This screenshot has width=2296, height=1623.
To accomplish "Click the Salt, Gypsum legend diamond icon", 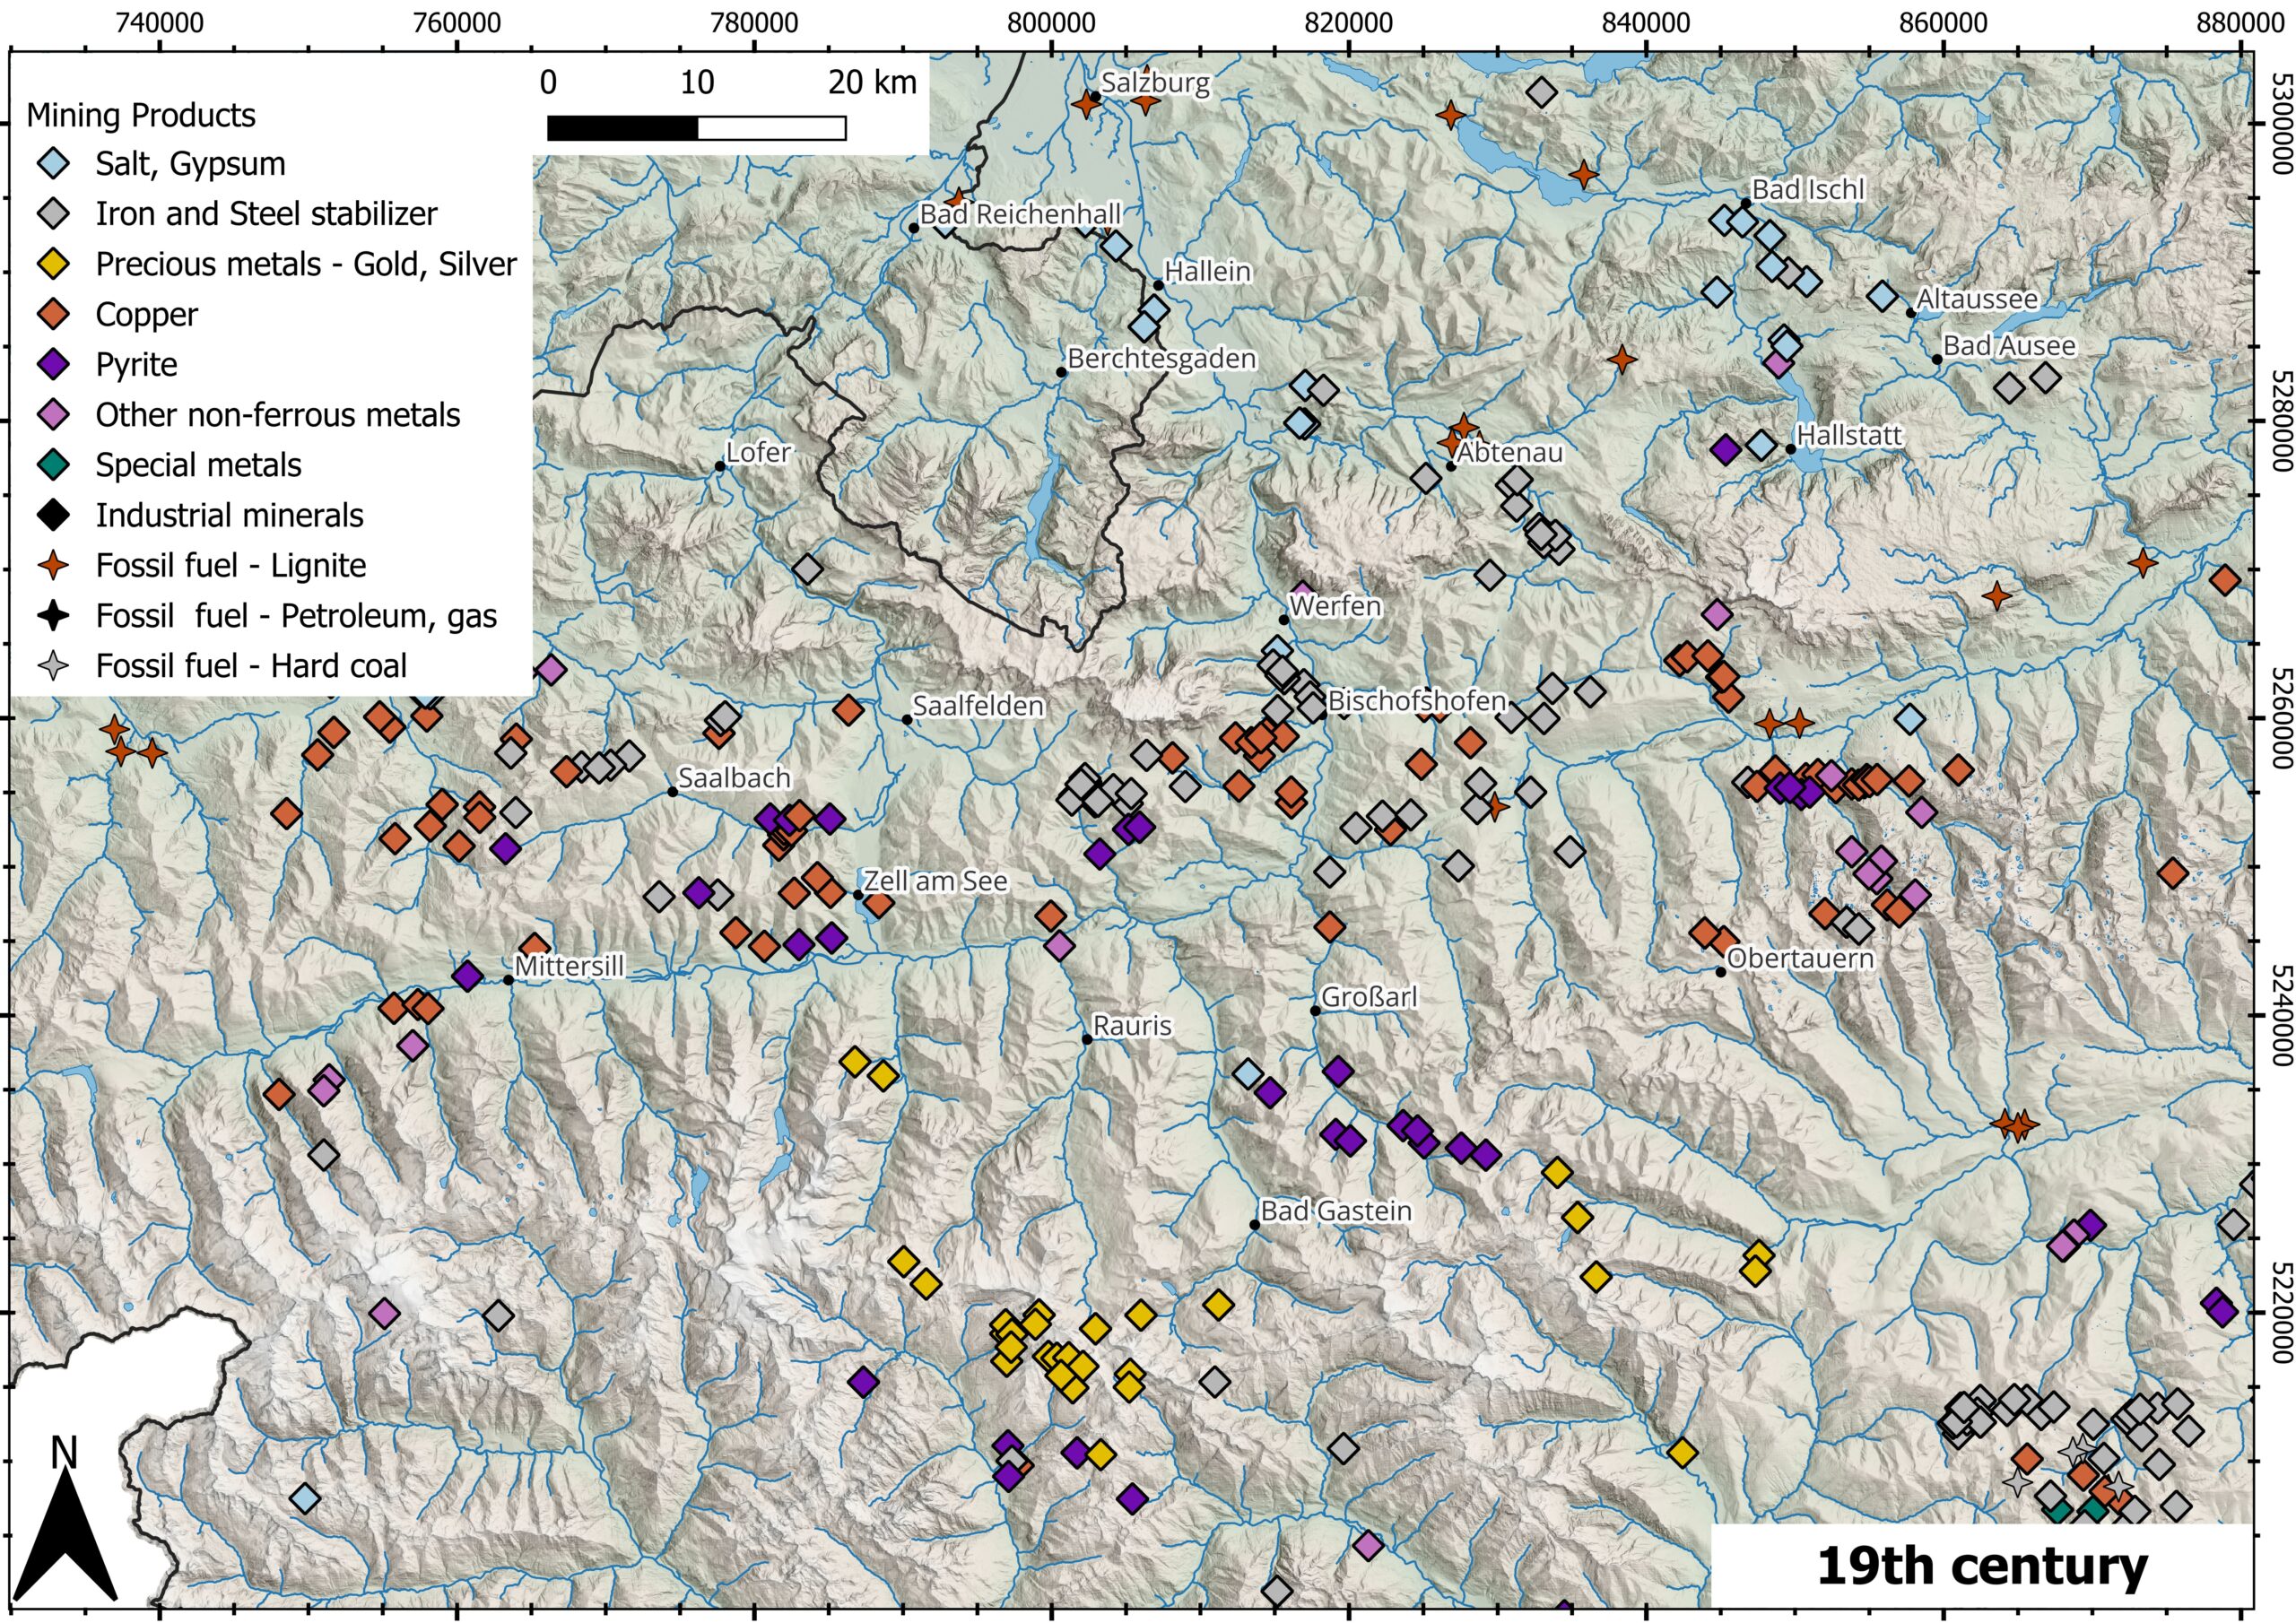I will pos(52,164).
